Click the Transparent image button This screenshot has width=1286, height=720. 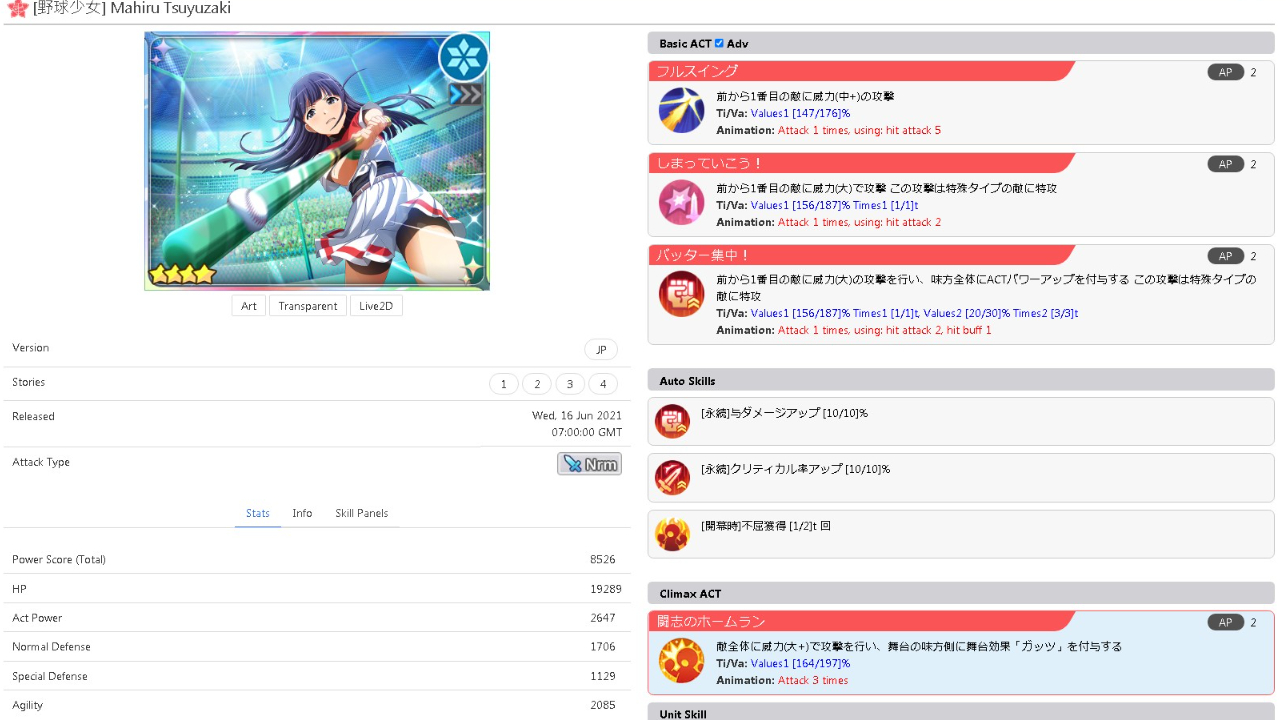click(308, 306)
